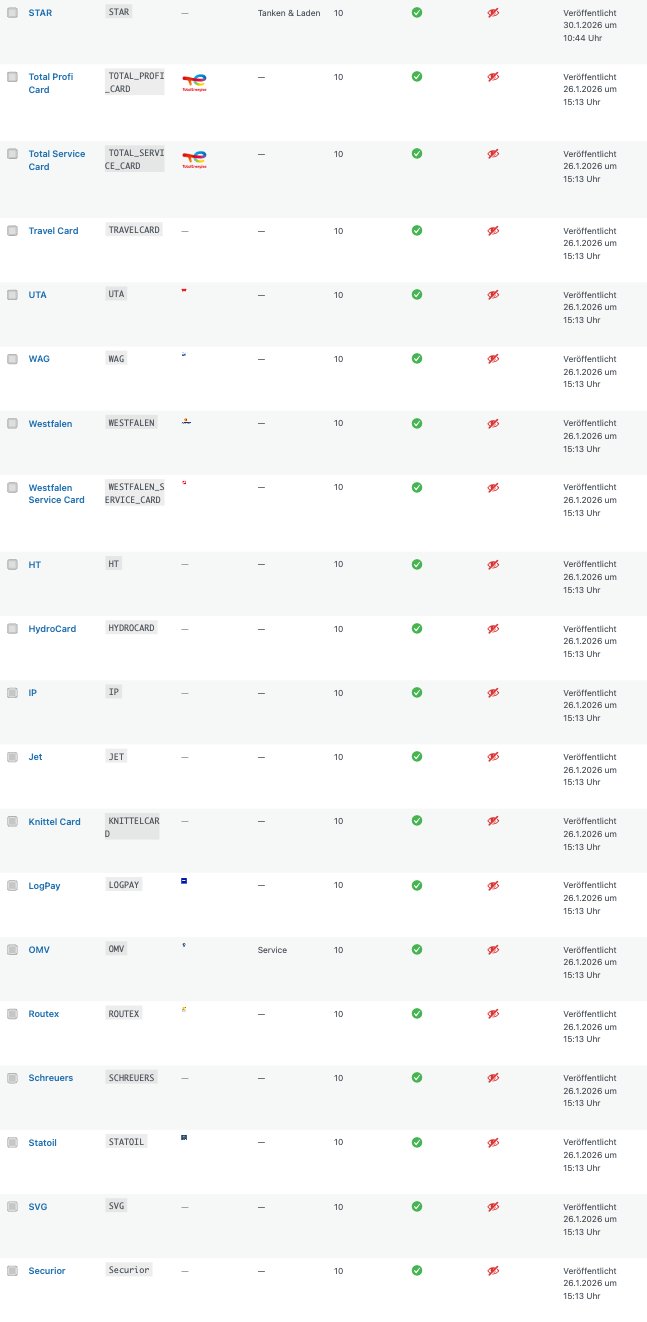Click the Westfalen brand logo
The width and height of the screenshot is (647, 1322).
click(x=185, y=421)
